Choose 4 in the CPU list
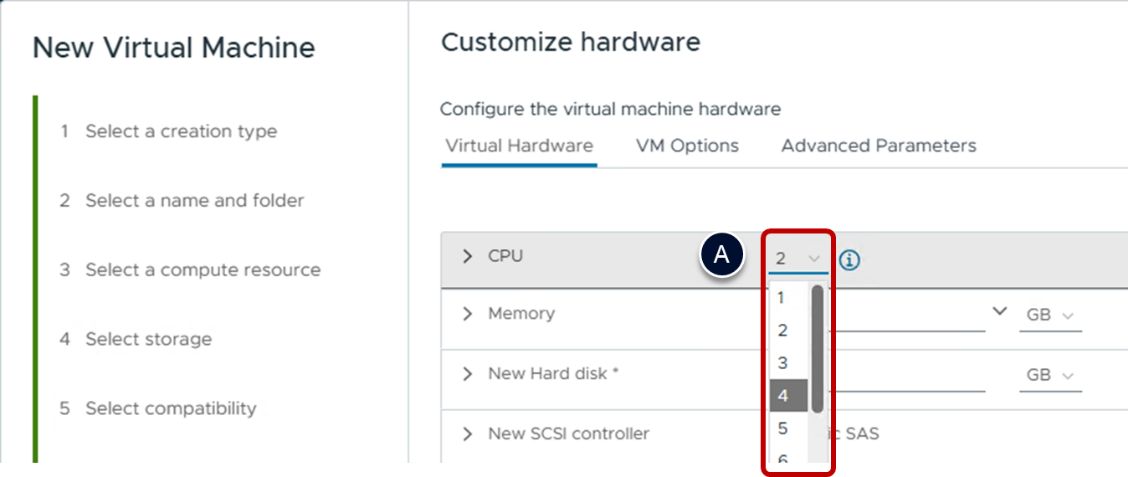This screenshot has width=1128, height=477. 783,396
